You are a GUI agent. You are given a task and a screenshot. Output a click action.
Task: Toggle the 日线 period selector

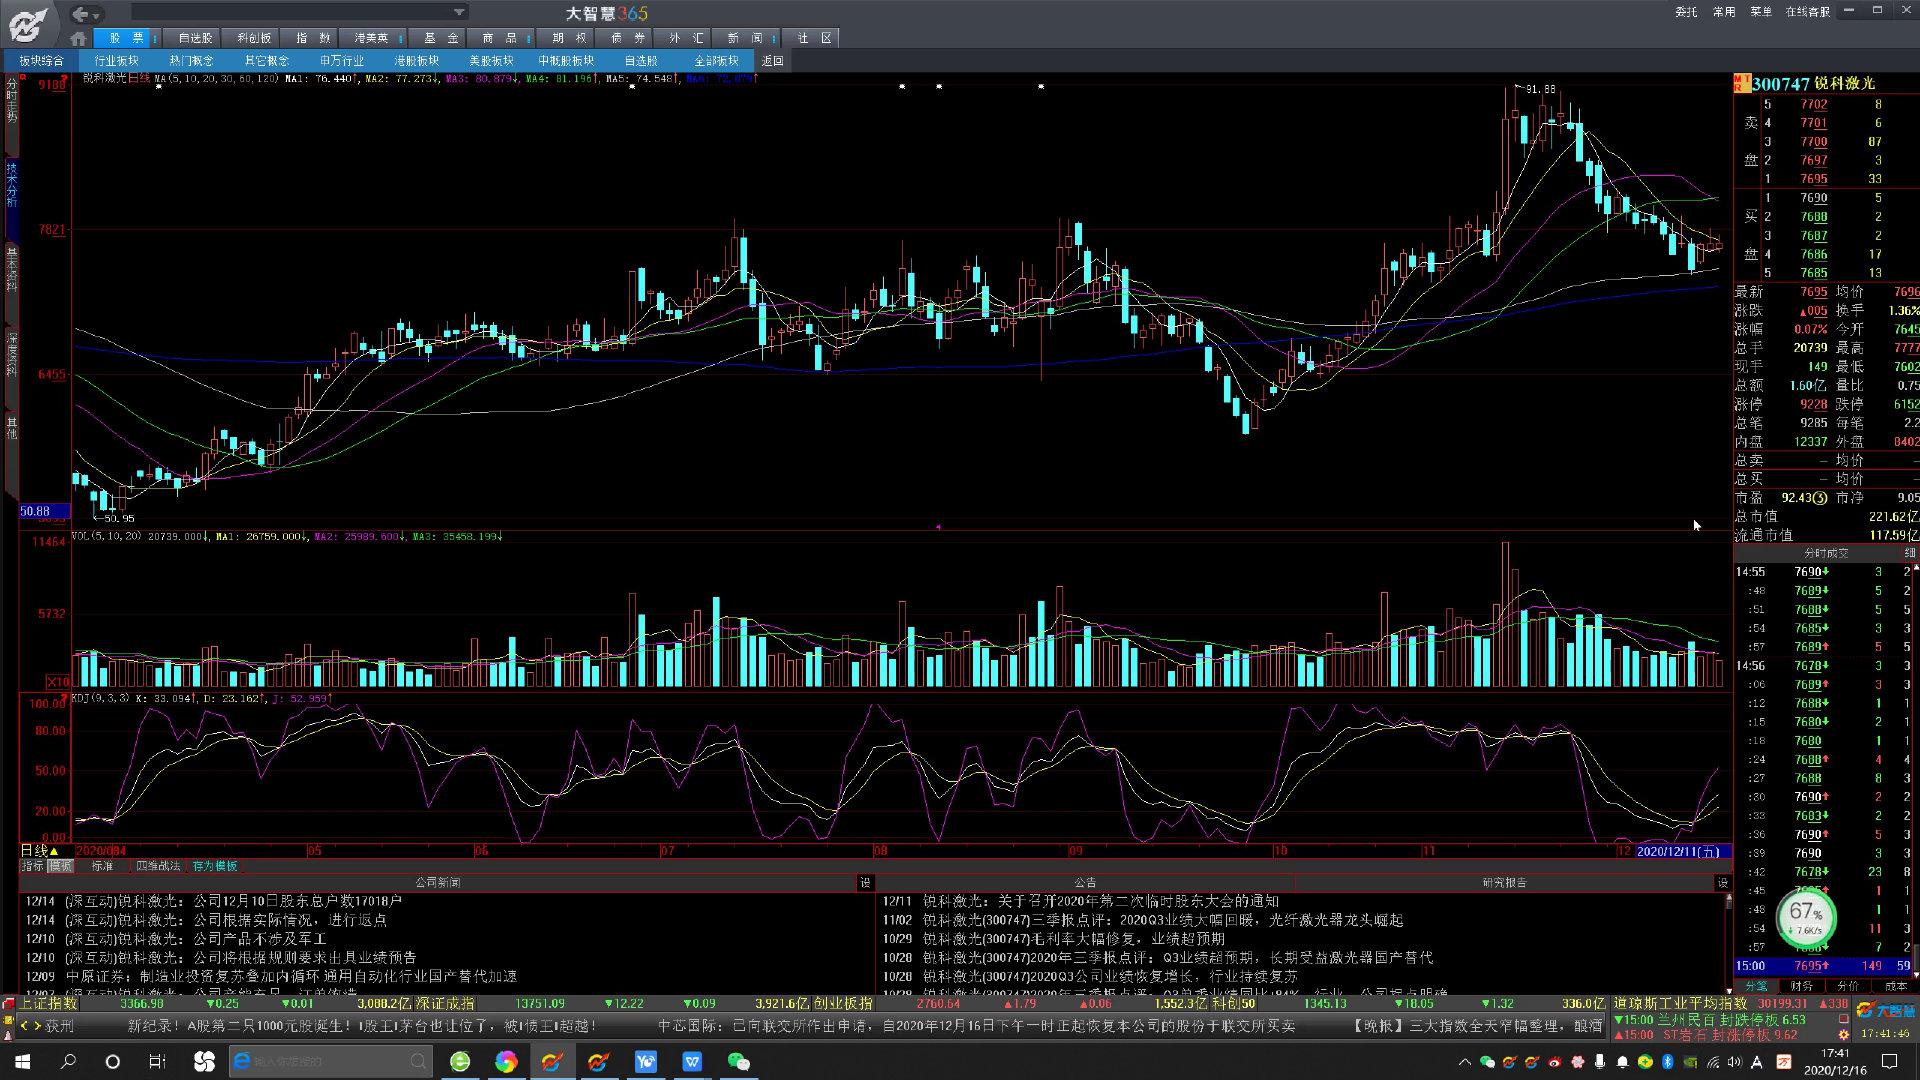coord(39,851)
